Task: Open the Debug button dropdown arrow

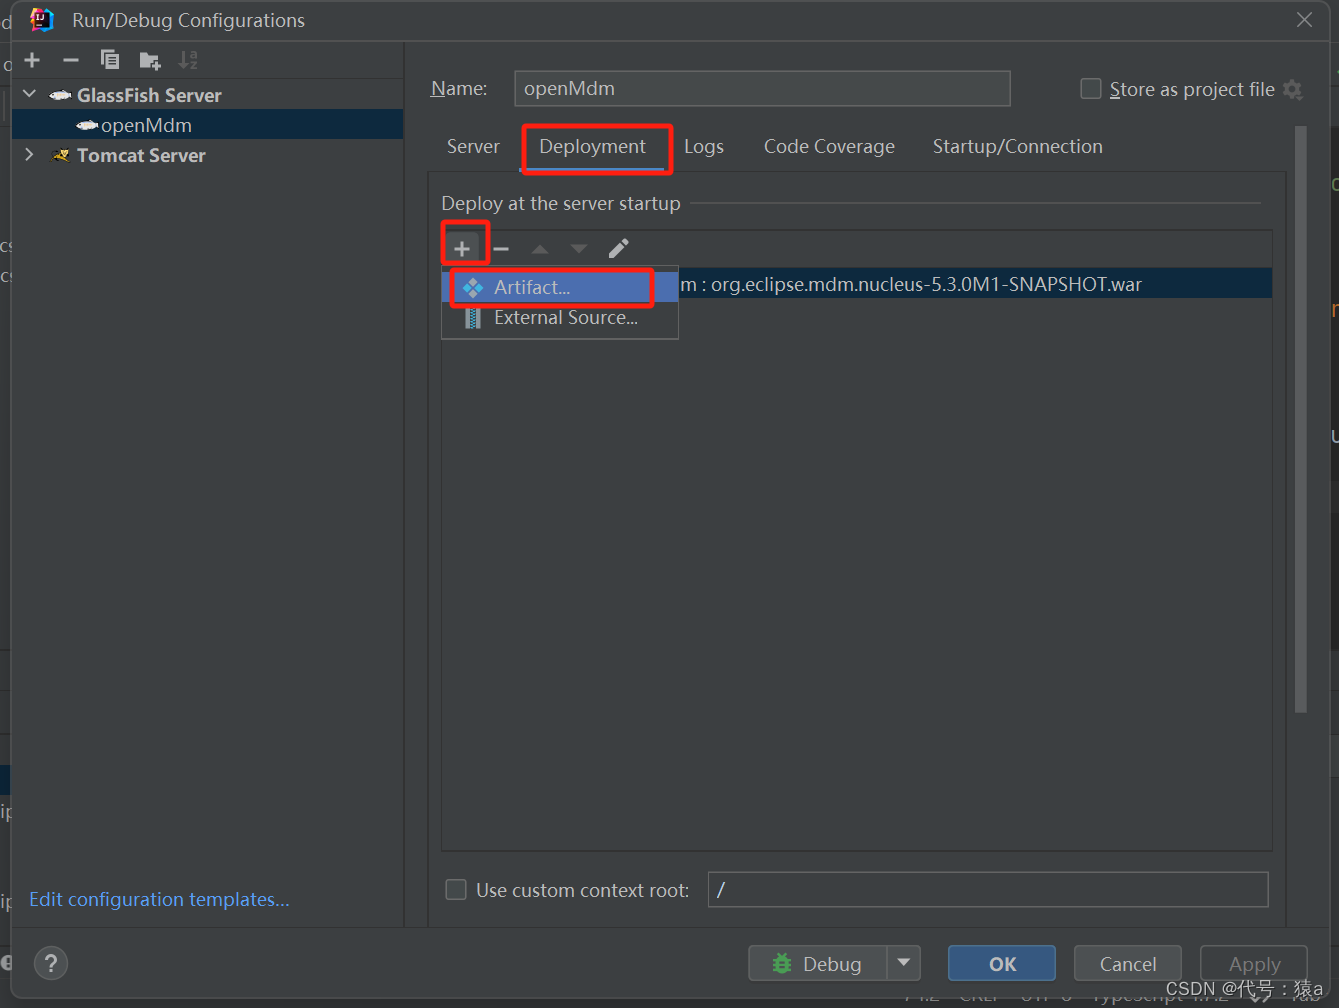Action: pos(904,963)
